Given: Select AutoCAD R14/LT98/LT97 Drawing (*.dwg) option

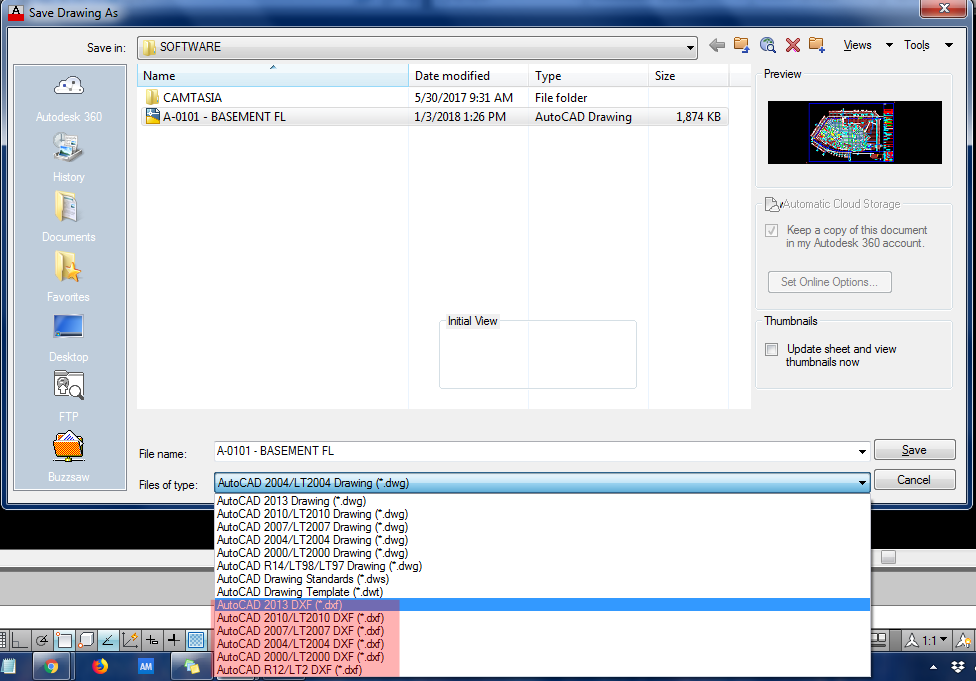Looking at the screenshot, I should 542,566.
